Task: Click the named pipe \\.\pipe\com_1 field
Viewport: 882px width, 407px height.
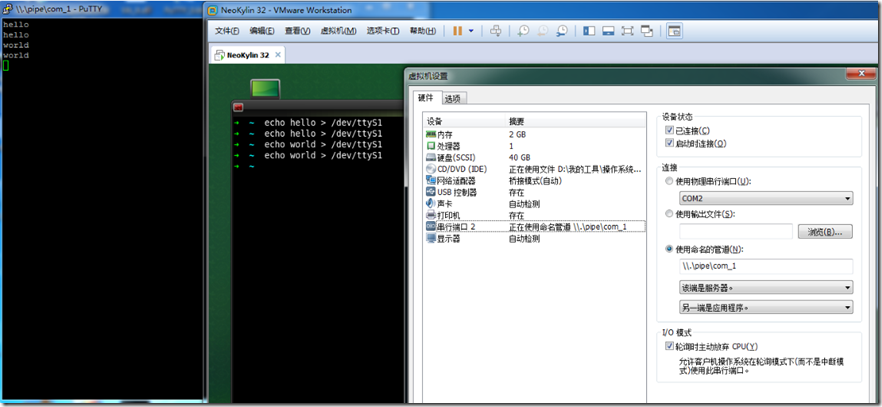Action: click(x=766, y=266)
